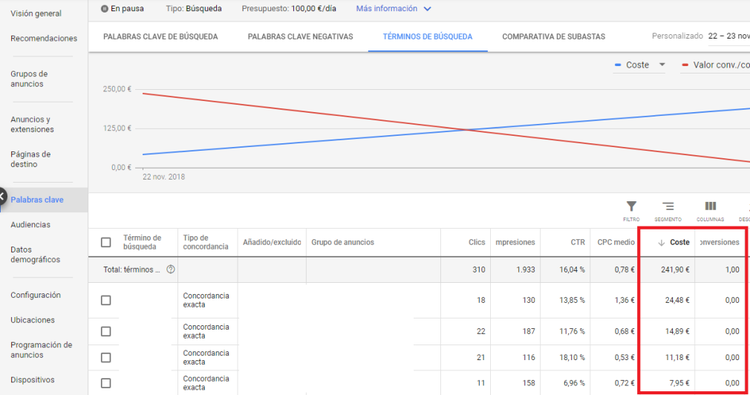The height and width of the screenshot is (395, 750).
Task: Open the Columnas columns icon
Action: [710, 206]
